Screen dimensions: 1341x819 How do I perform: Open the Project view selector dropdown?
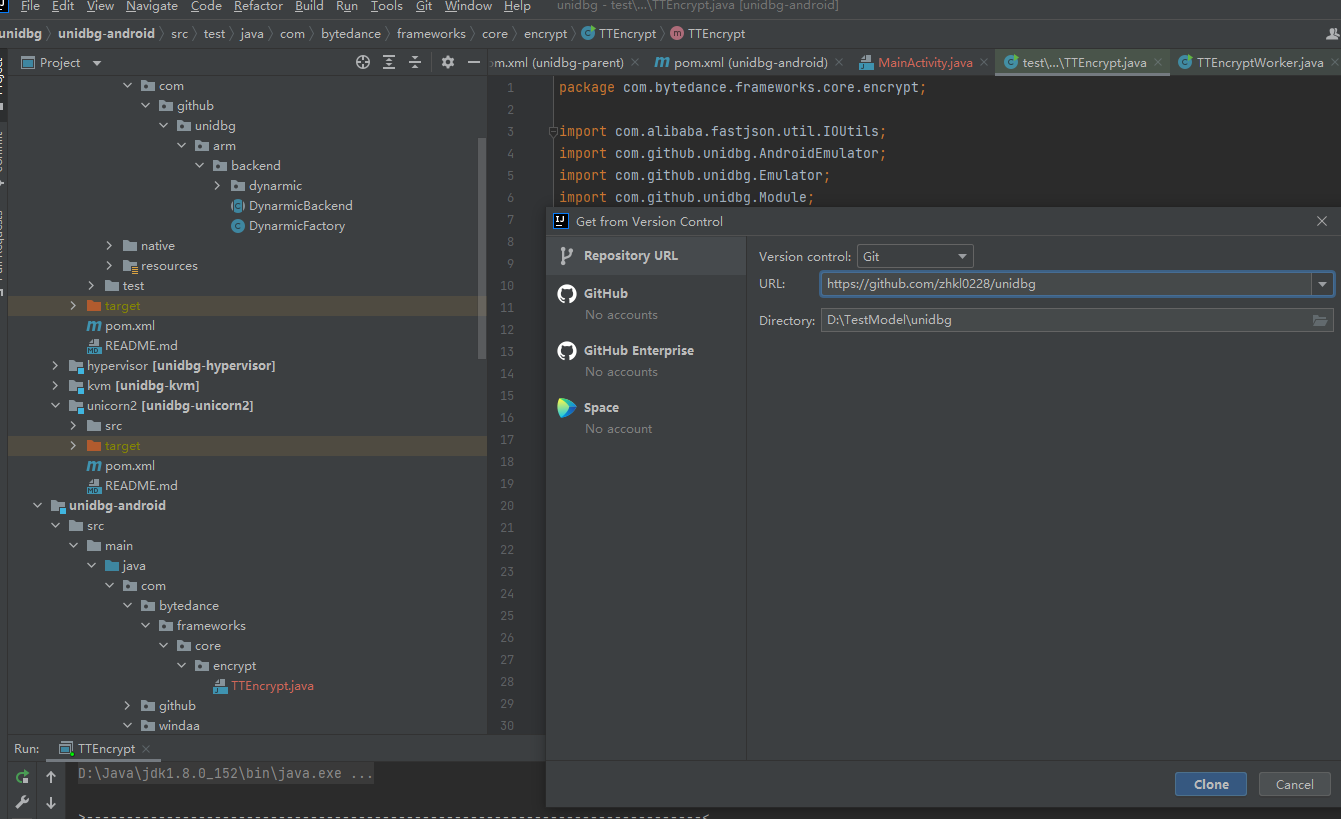click(97, 63)
